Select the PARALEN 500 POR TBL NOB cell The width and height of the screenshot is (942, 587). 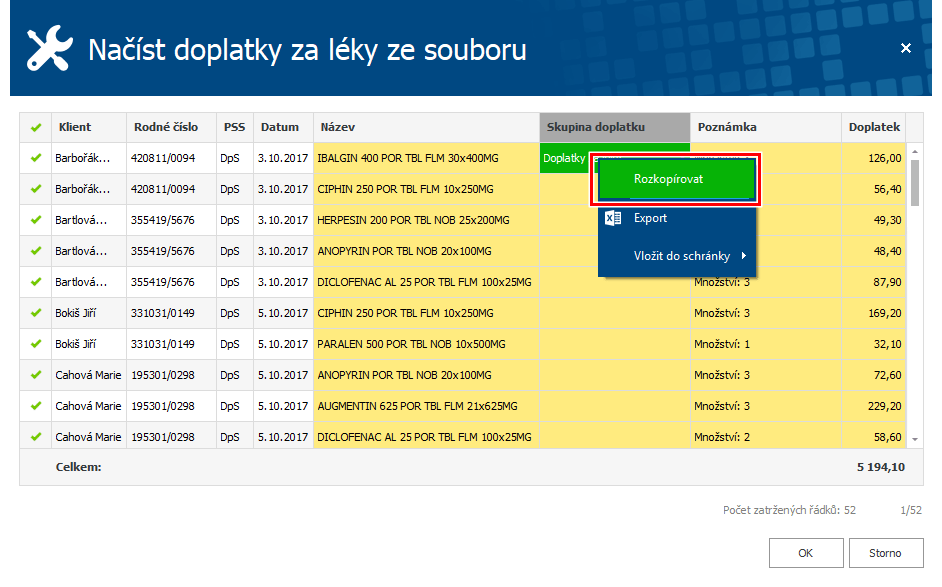(x=427, y=344)
